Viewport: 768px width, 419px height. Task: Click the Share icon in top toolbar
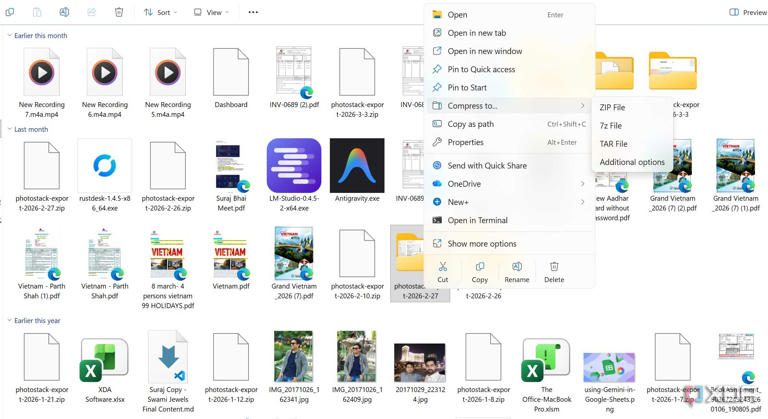pyautogui.click(x=92, y=12)
